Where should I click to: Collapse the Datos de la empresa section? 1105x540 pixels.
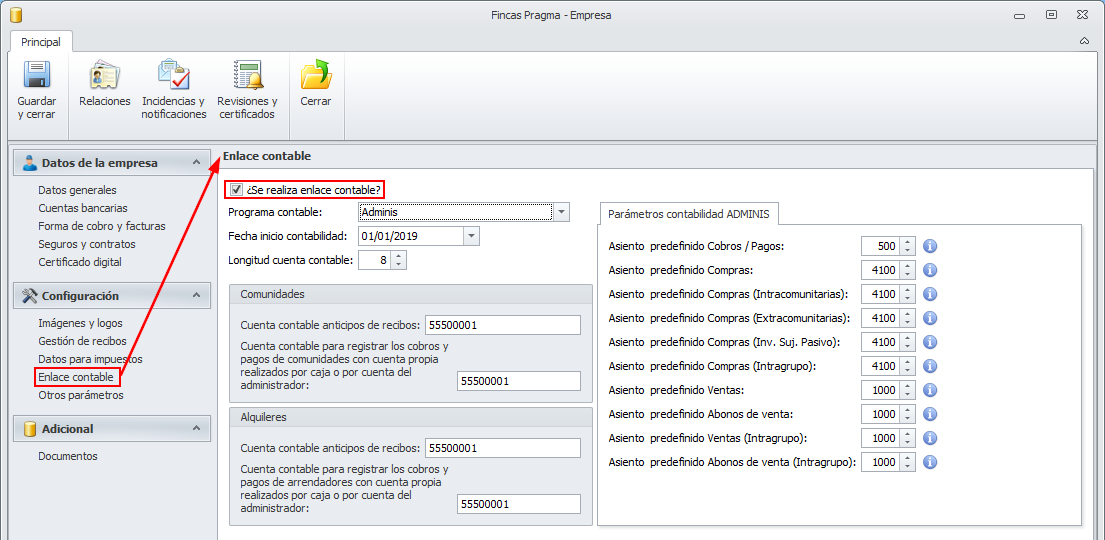(196, 163)
